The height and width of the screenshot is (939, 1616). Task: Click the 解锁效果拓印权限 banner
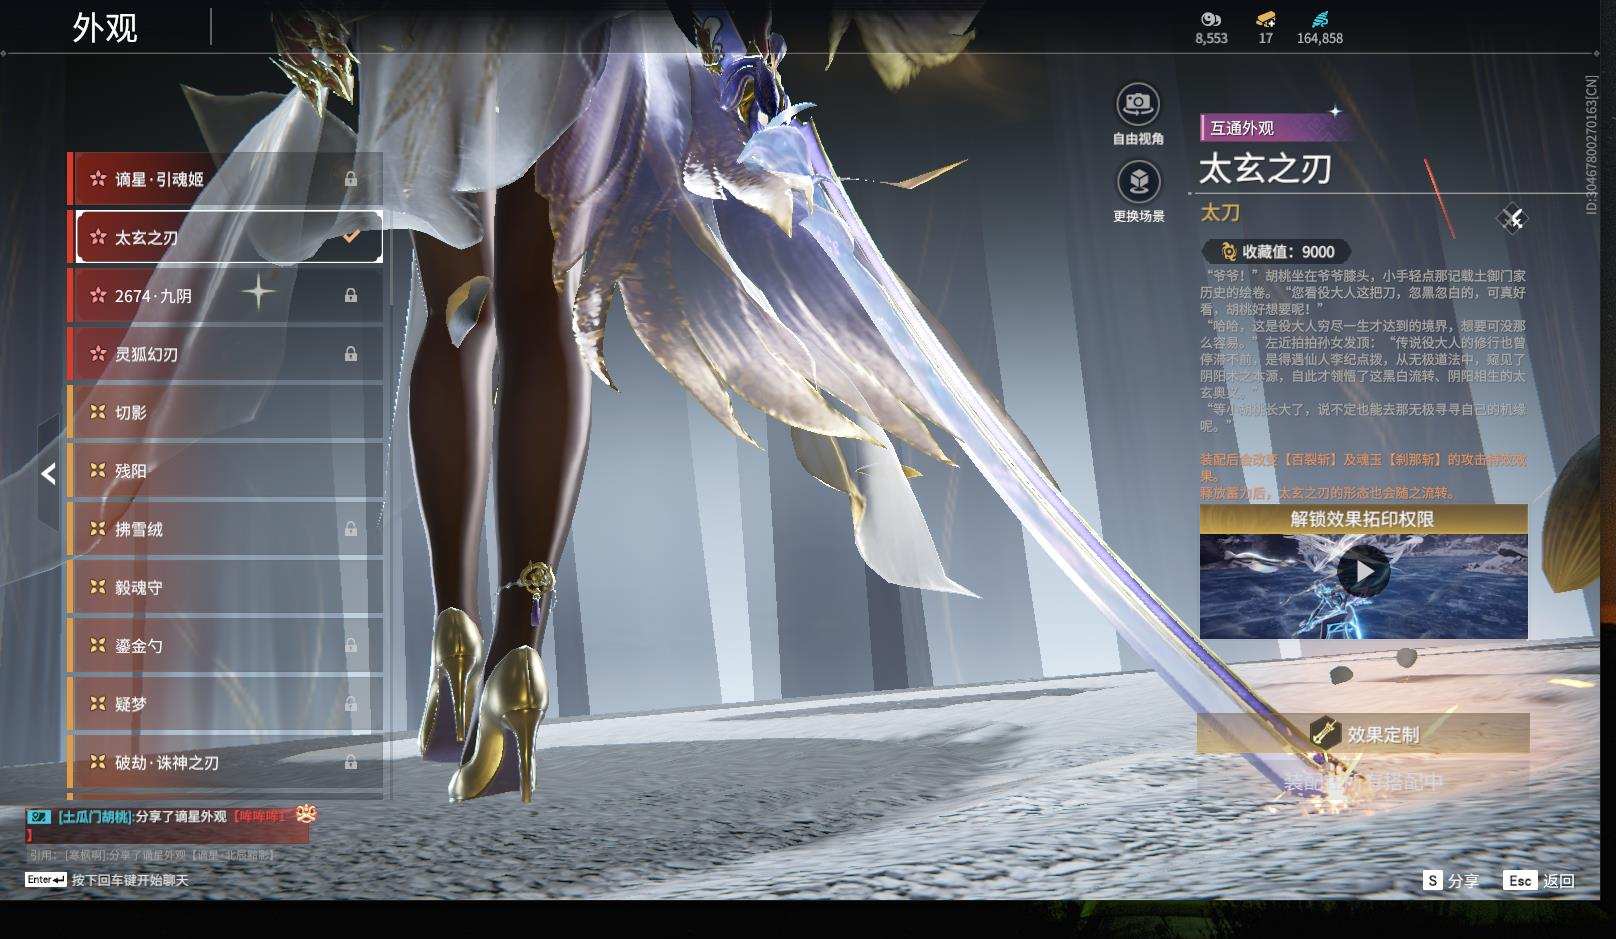[x=1363, y=519]
